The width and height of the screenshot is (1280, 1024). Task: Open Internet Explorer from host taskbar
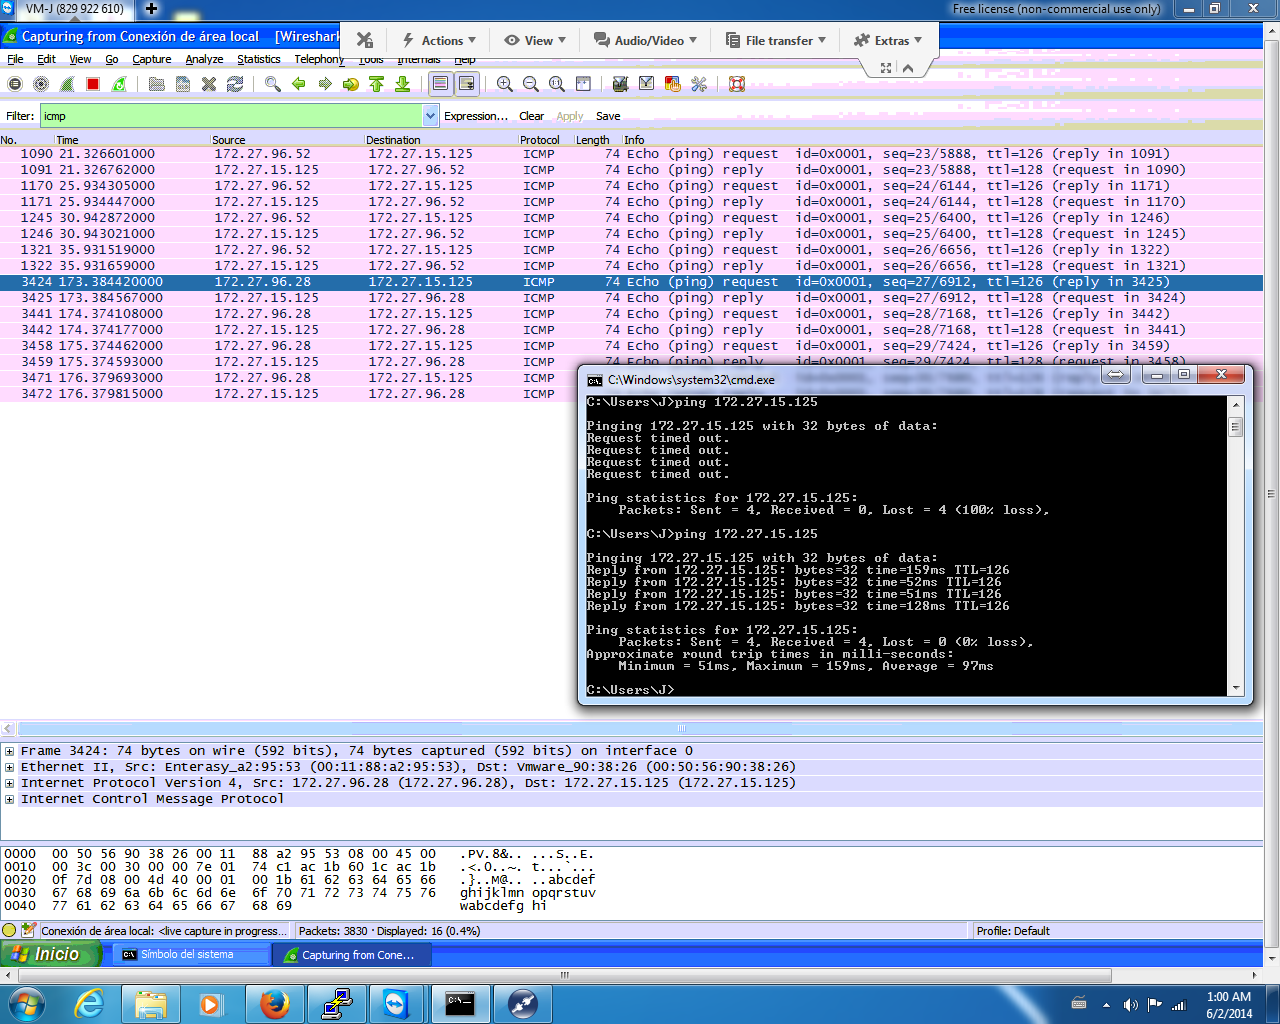tap(90, 1003)
